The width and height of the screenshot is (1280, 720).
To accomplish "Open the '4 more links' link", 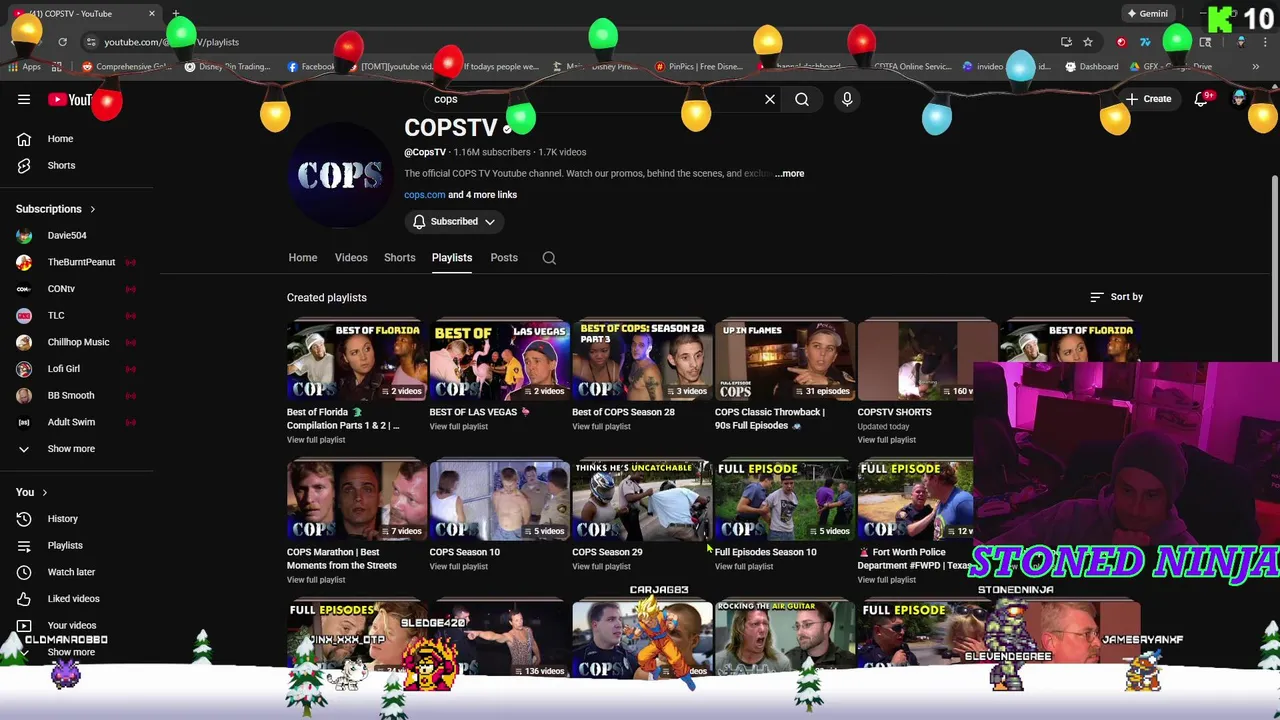I will click(x=483, y=195).
